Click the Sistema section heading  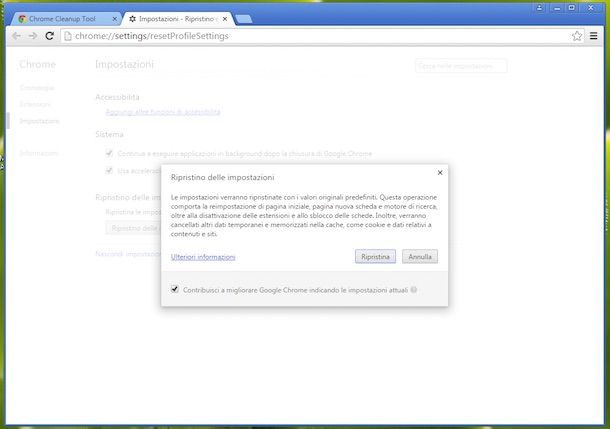tap(109, 134)
